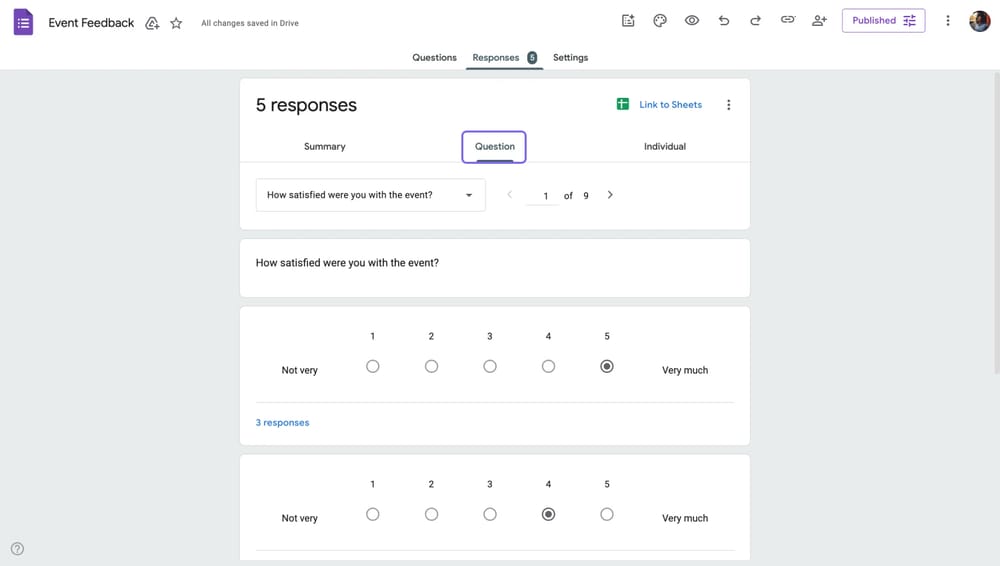Image resolution: width=1000 pixels, height=566 pixels.
Task: Open the Individual responses view
Action: [x=665, y=146]
